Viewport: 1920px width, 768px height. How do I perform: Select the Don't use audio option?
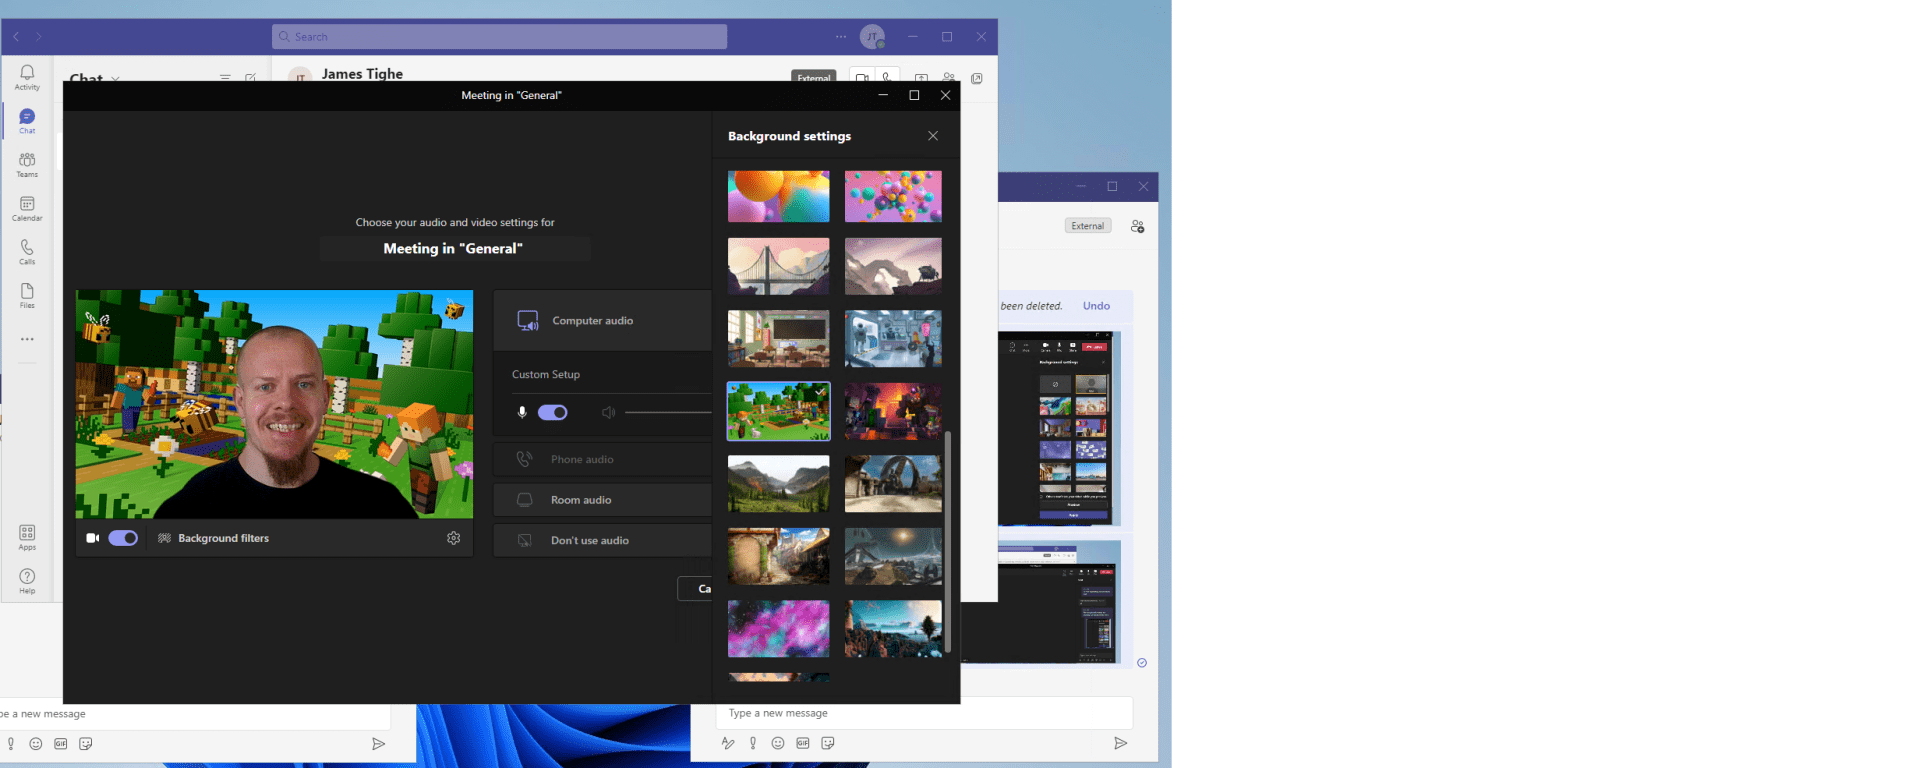(x=589, y=541)
